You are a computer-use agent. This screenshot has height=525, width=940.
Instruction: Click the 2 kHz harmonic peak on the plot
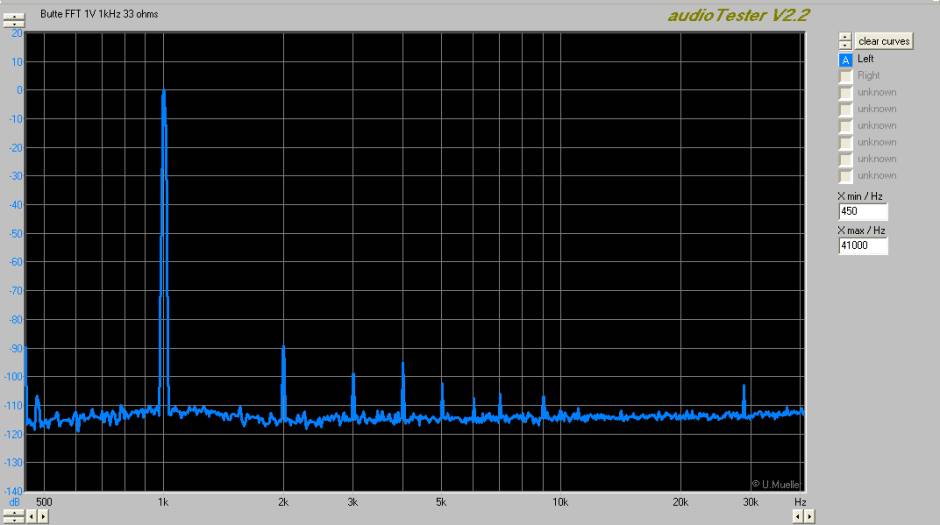point(283,348)
